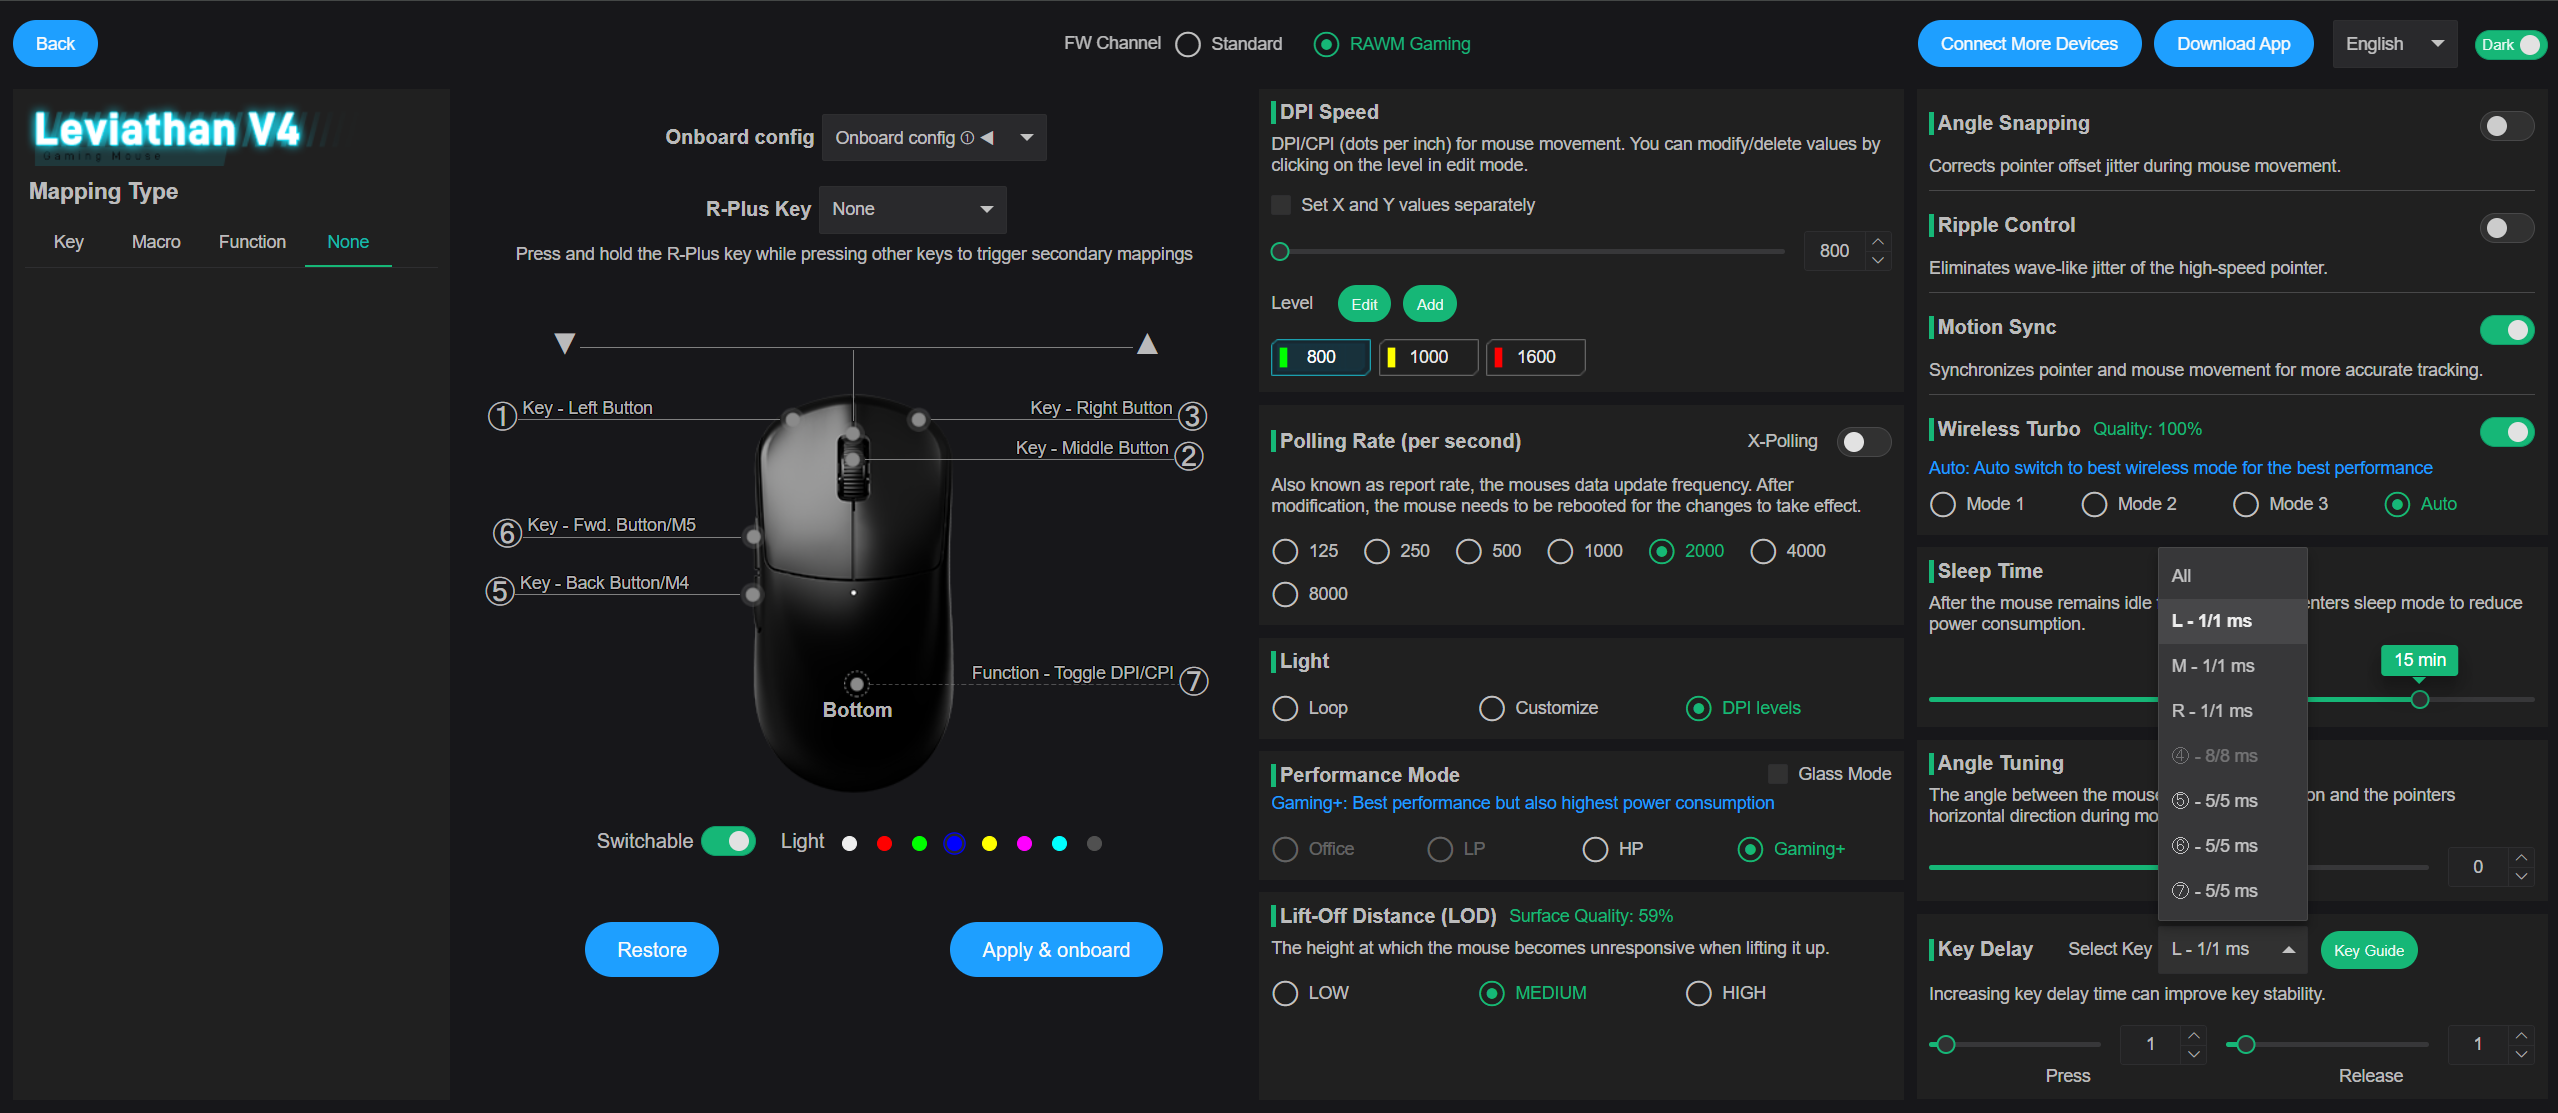This screenshot has height=1113, width=2558.
Task: Select the 1600 DPI level chip
Action: tap(1535, 357)
